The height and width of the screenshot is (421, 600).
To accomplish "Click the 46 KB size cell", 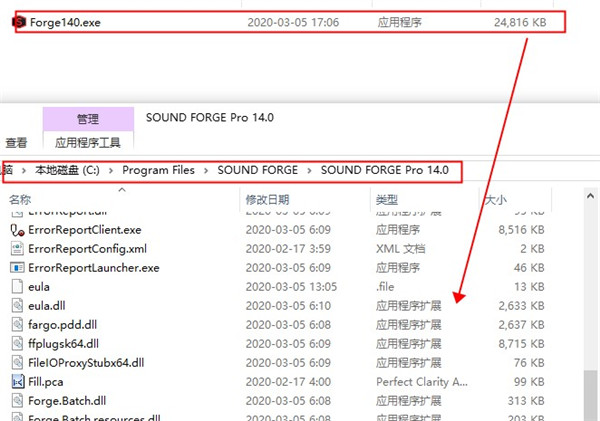I will click(529, 268).
